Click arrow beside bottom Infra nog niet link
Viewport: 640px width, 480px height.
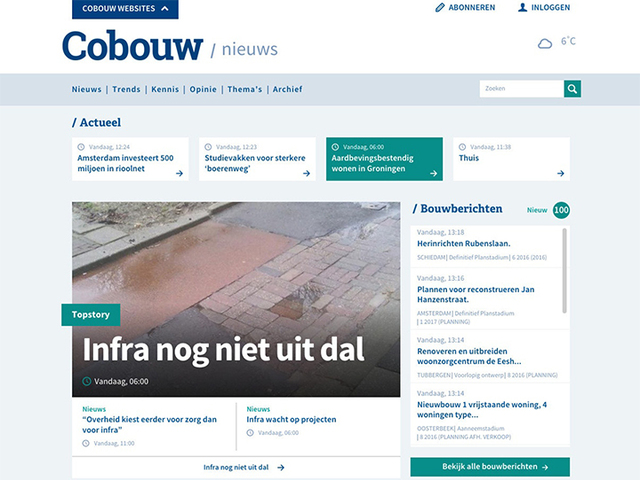[280, 468]
